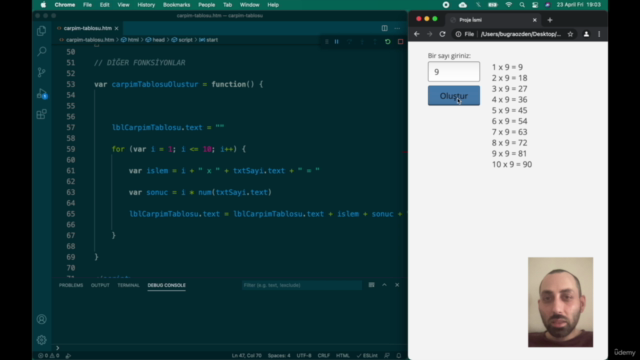Open the View menu in menu bar

[123, 5]
